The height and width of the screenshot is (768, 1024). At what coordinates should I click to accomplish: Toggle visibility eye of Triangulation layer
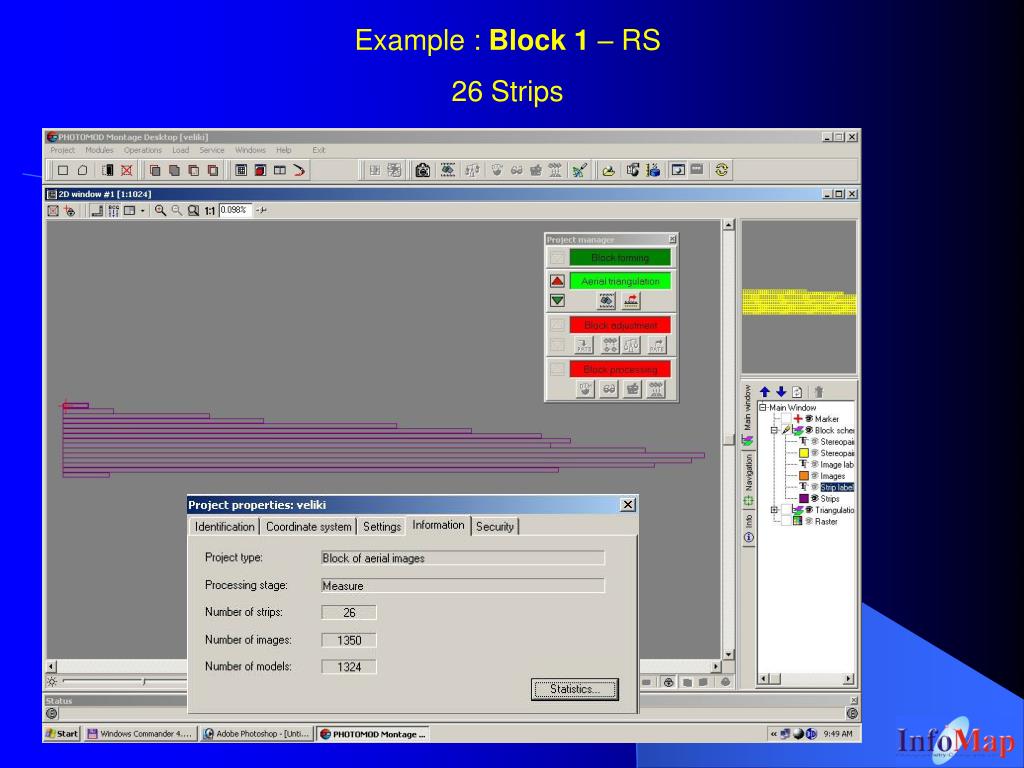coord(809,510)
